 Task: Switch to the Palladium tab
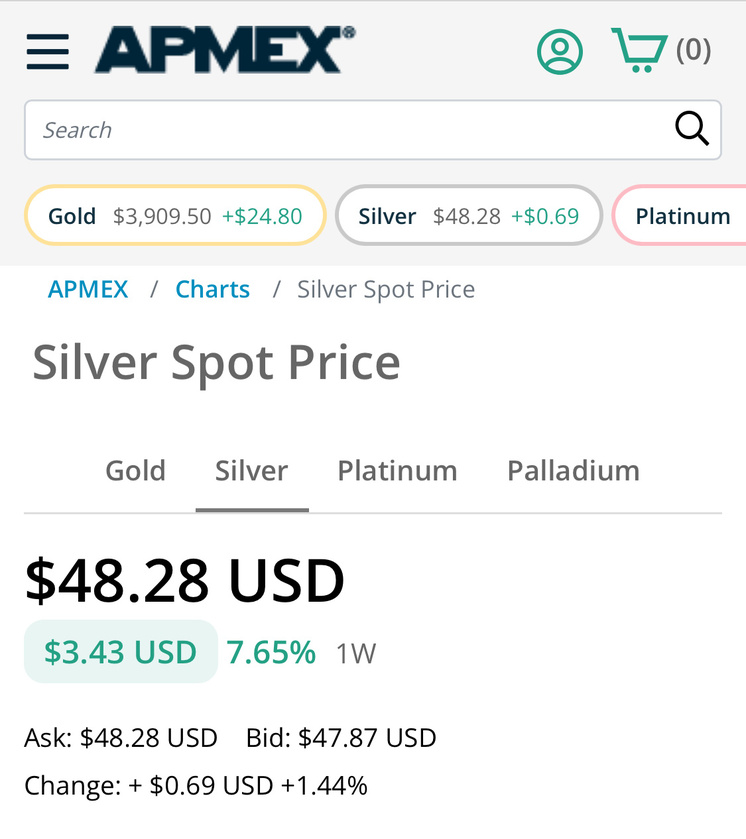tap(573, 471)
